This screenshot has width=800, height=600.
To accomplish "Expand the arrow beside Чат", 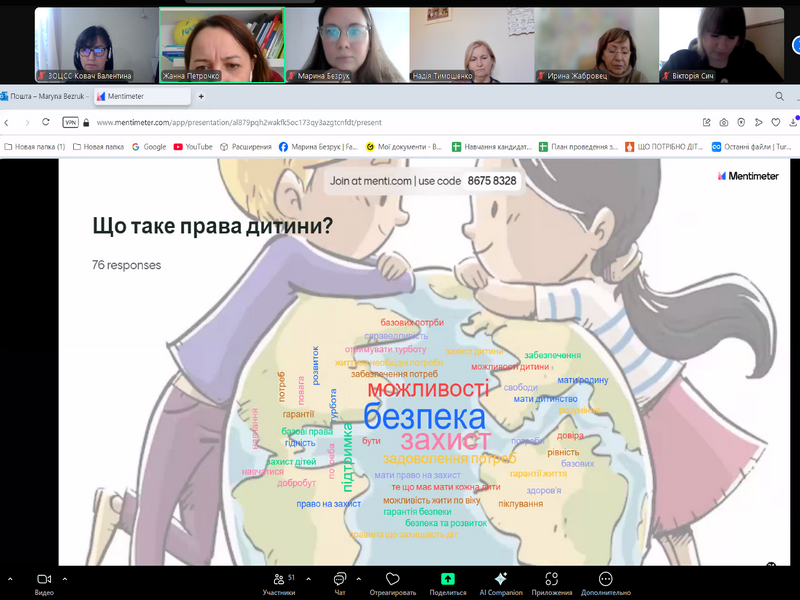I will point(358,579).
